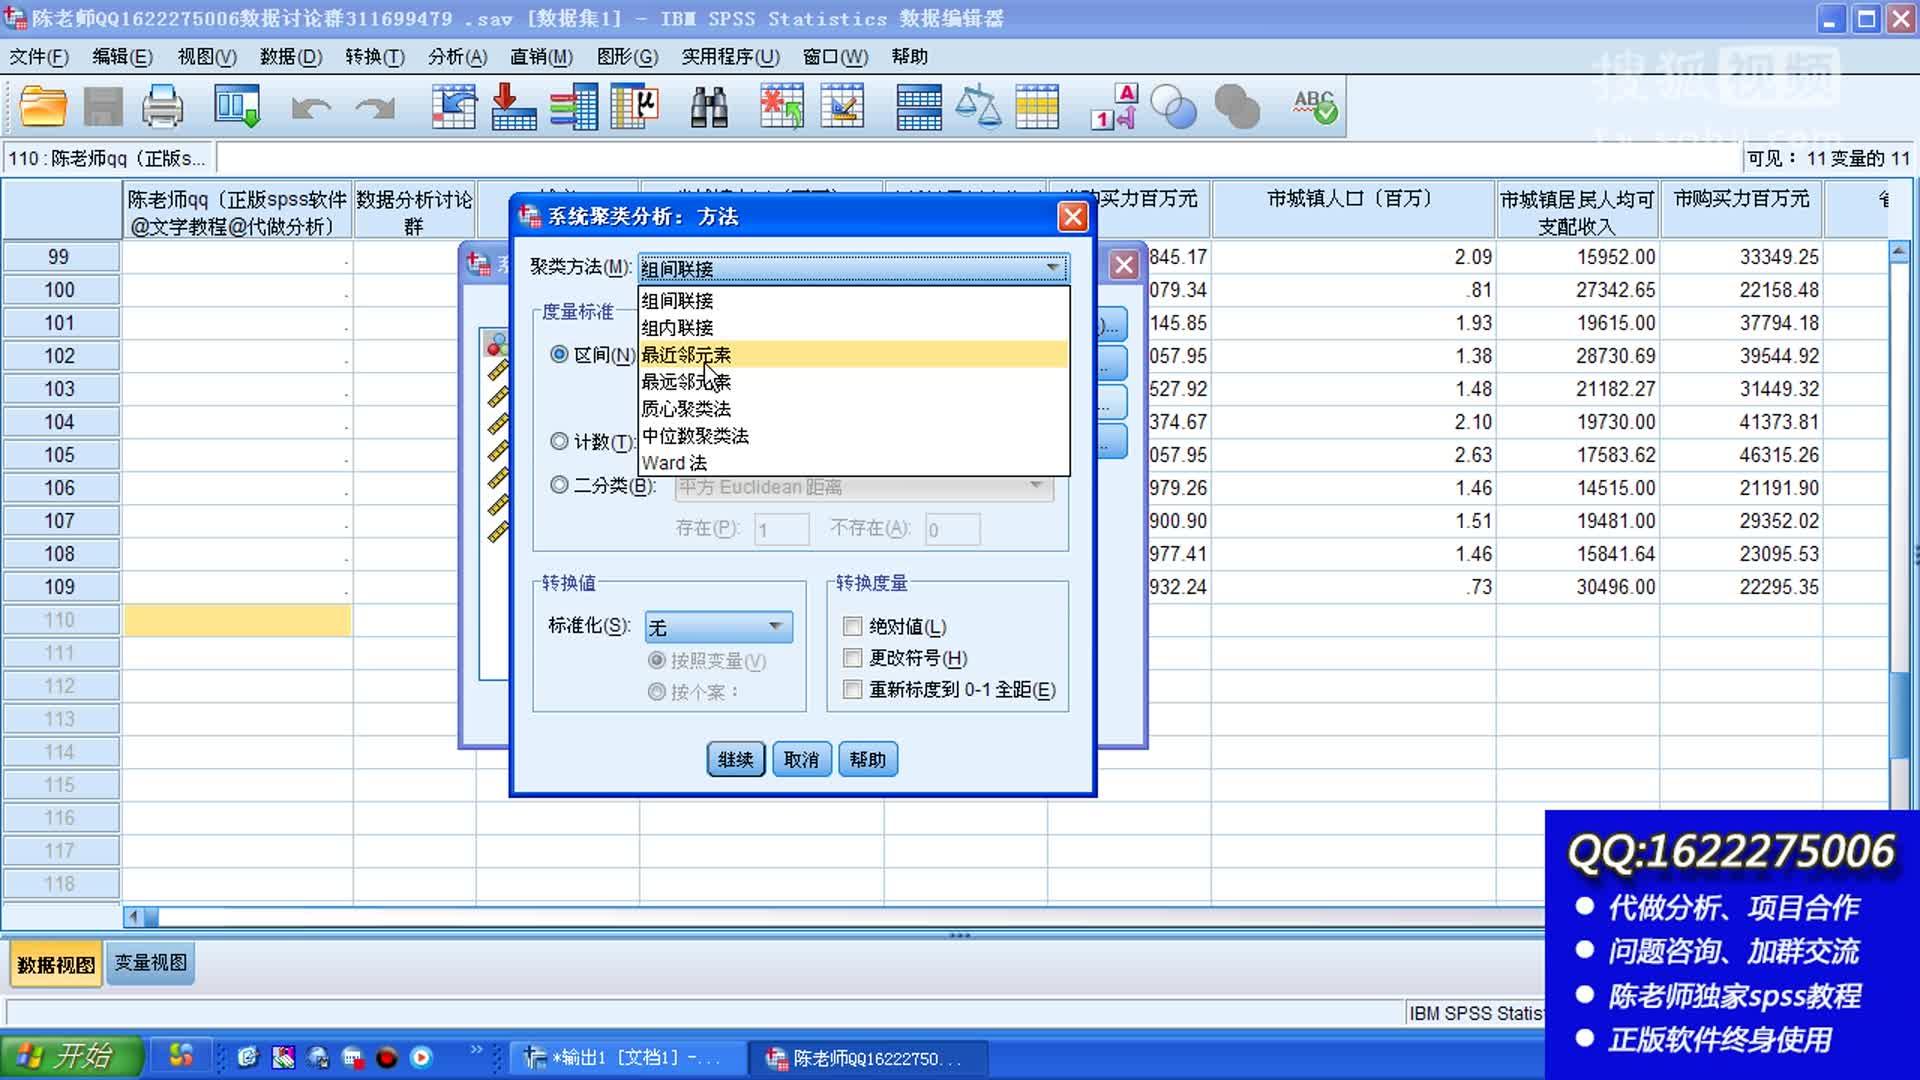This screenshot has width=1920, height=1080.
Task: Click the 继续 button in the dialog
Action: (x=735, y=759)
